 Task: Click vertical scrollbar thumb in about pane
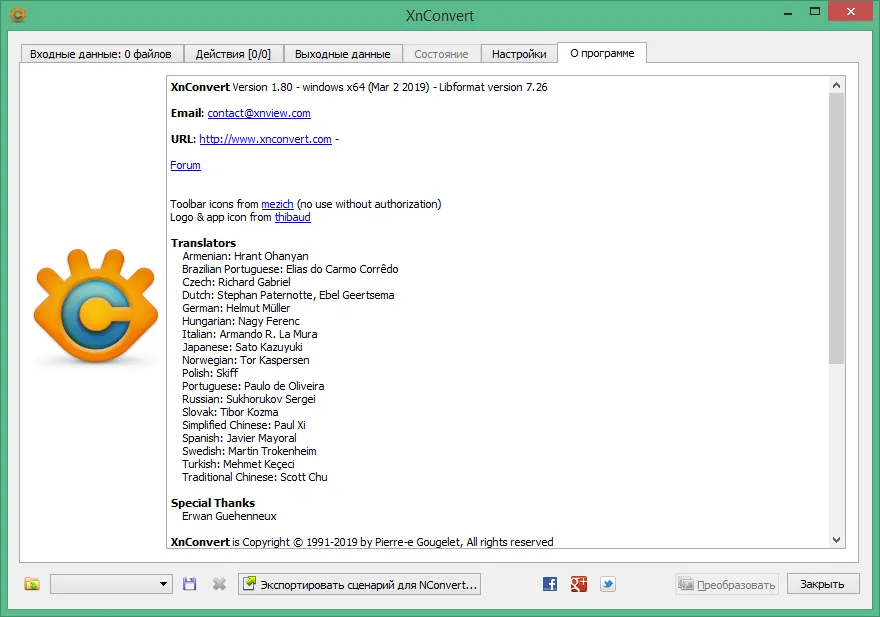(x=836, y=228)
